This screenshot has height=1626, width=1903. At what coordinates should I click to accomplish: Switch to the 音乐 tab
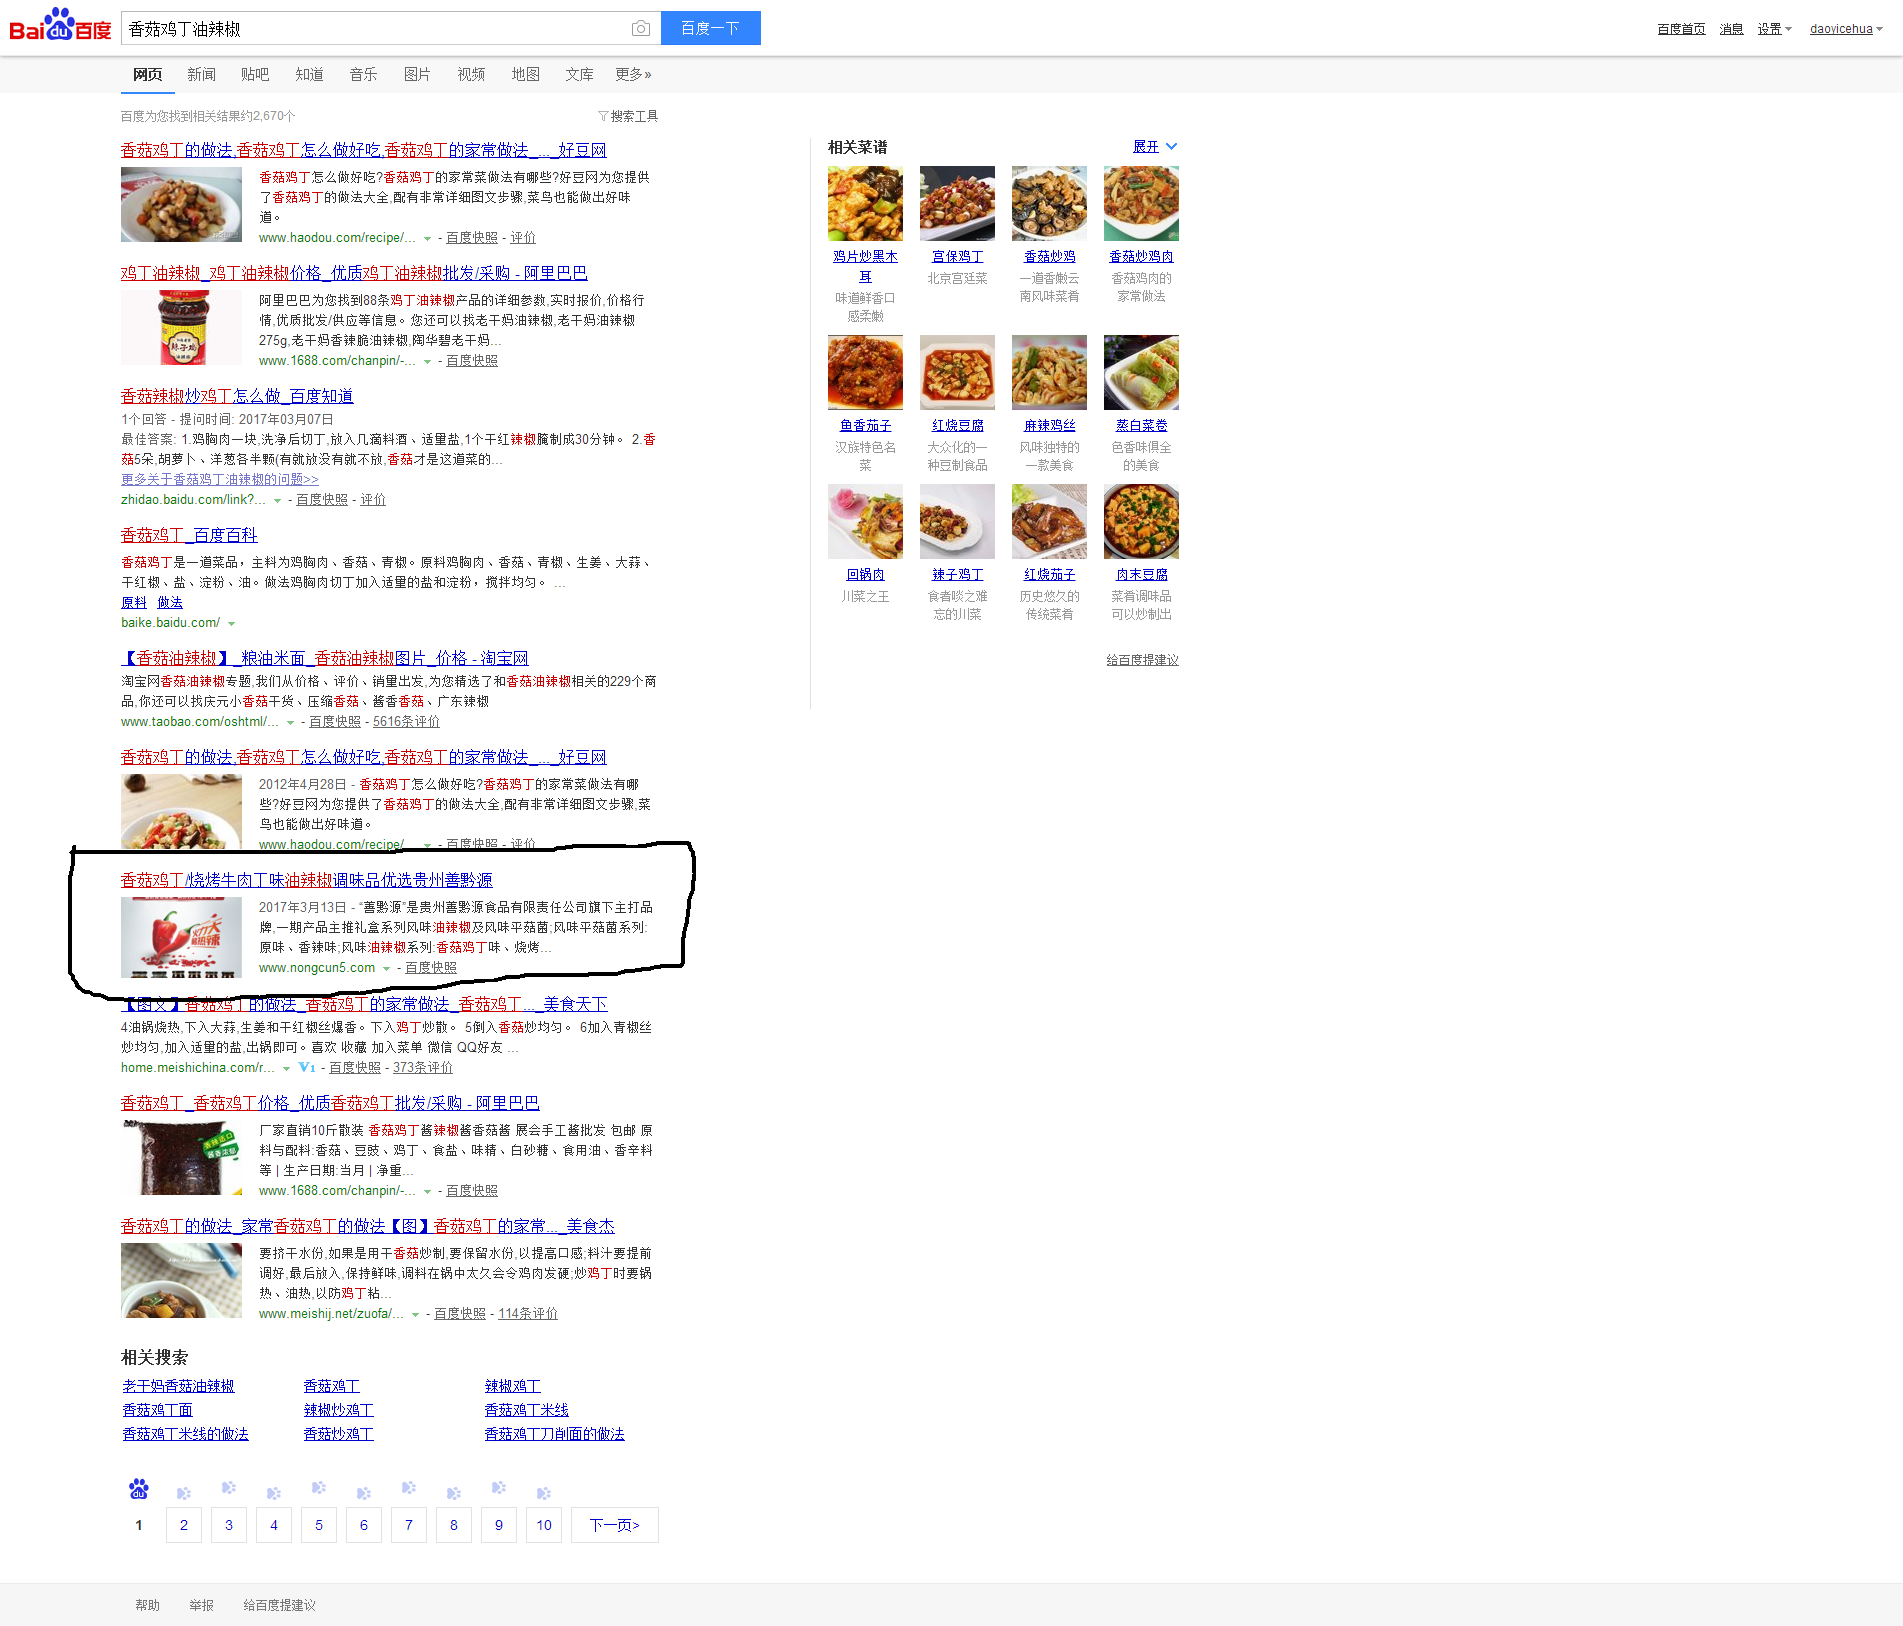click(363, 74)
